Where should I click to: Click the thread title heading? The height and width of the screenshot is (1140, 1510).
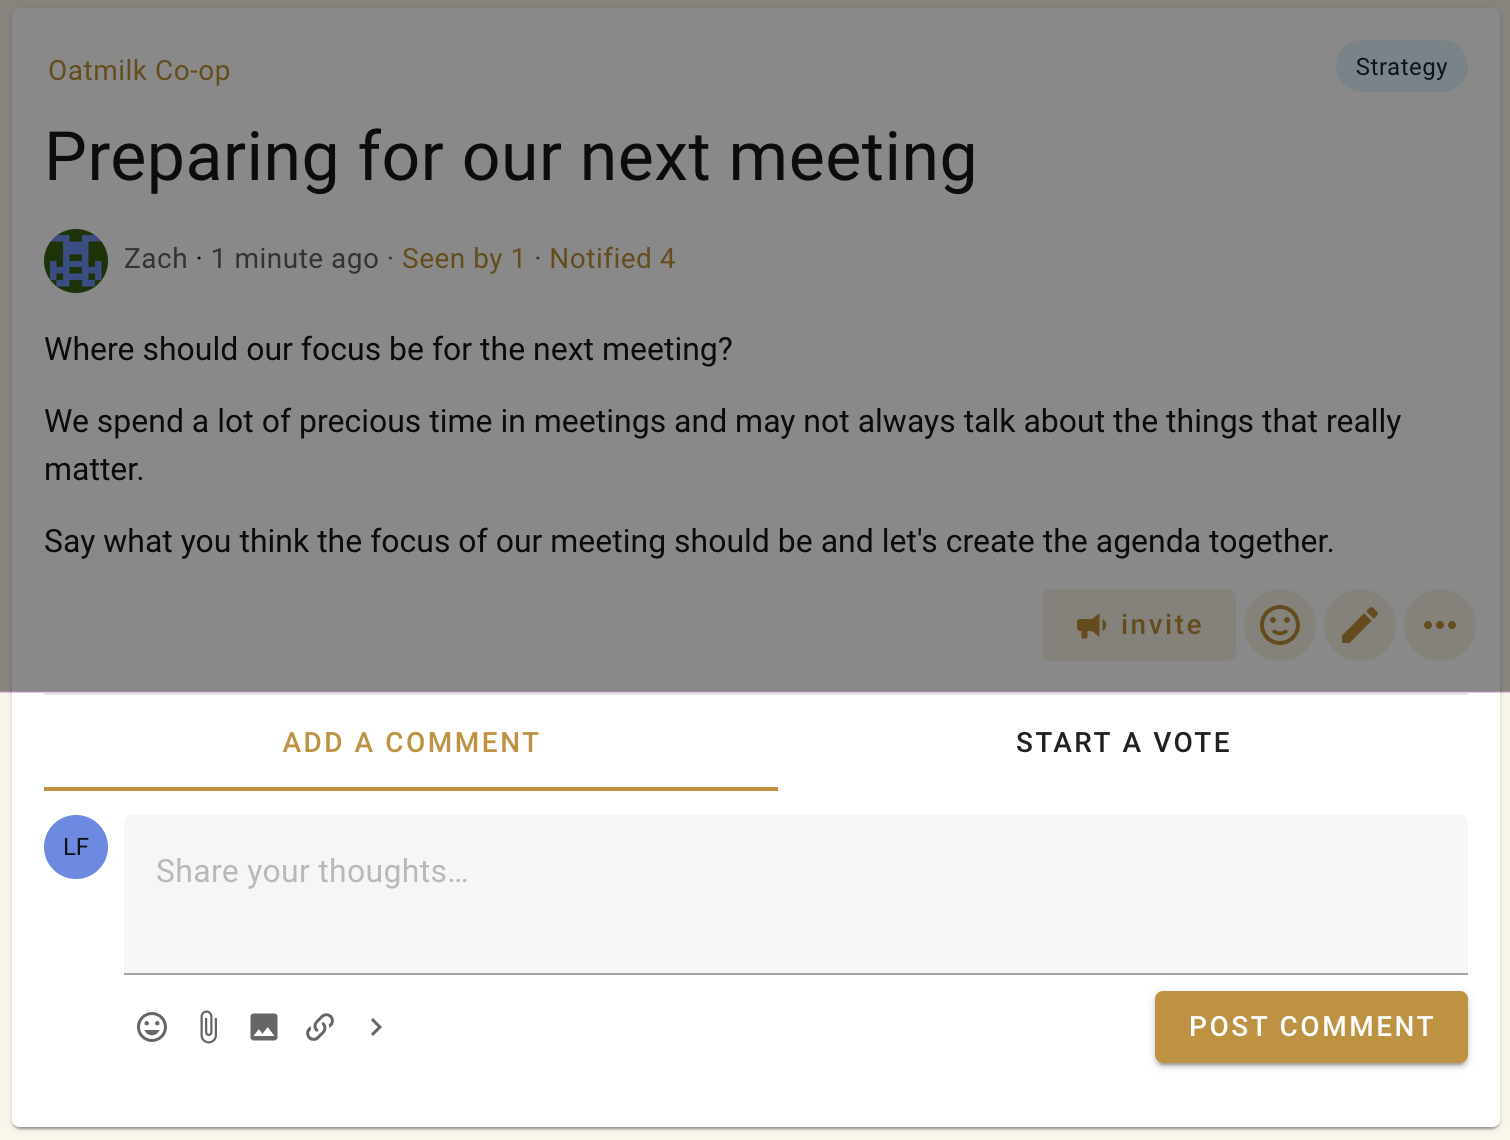[x=510, y=158]
